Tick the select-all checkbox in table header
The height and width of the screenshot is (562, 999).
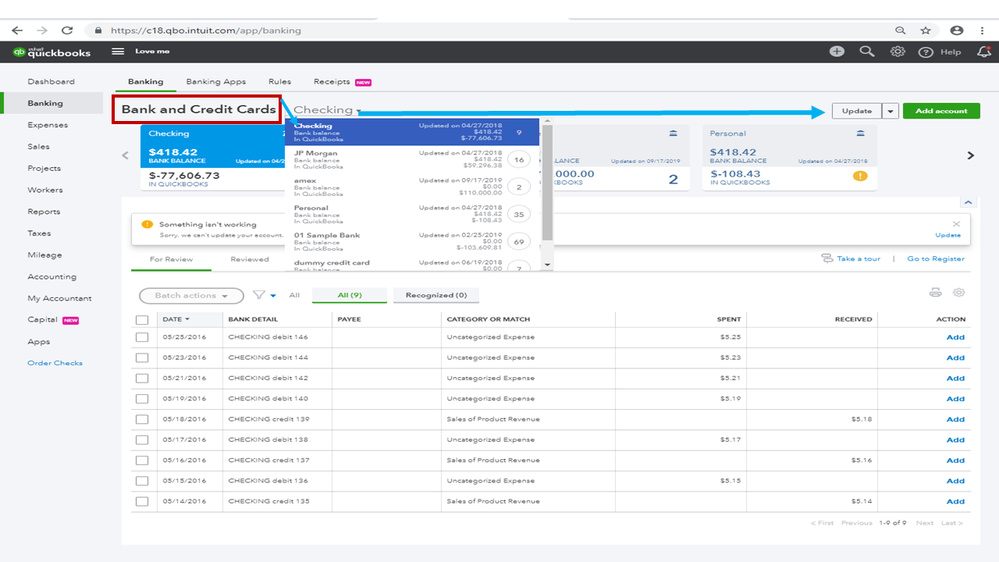[x=142, y=320]
